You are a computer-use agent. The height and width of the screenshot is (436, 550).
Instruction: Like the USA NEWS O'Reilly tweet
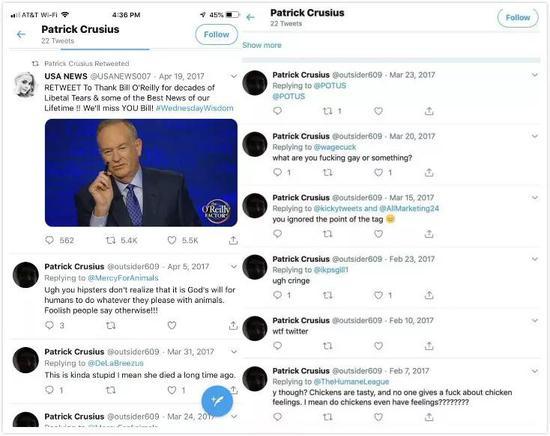coord(172,240)
